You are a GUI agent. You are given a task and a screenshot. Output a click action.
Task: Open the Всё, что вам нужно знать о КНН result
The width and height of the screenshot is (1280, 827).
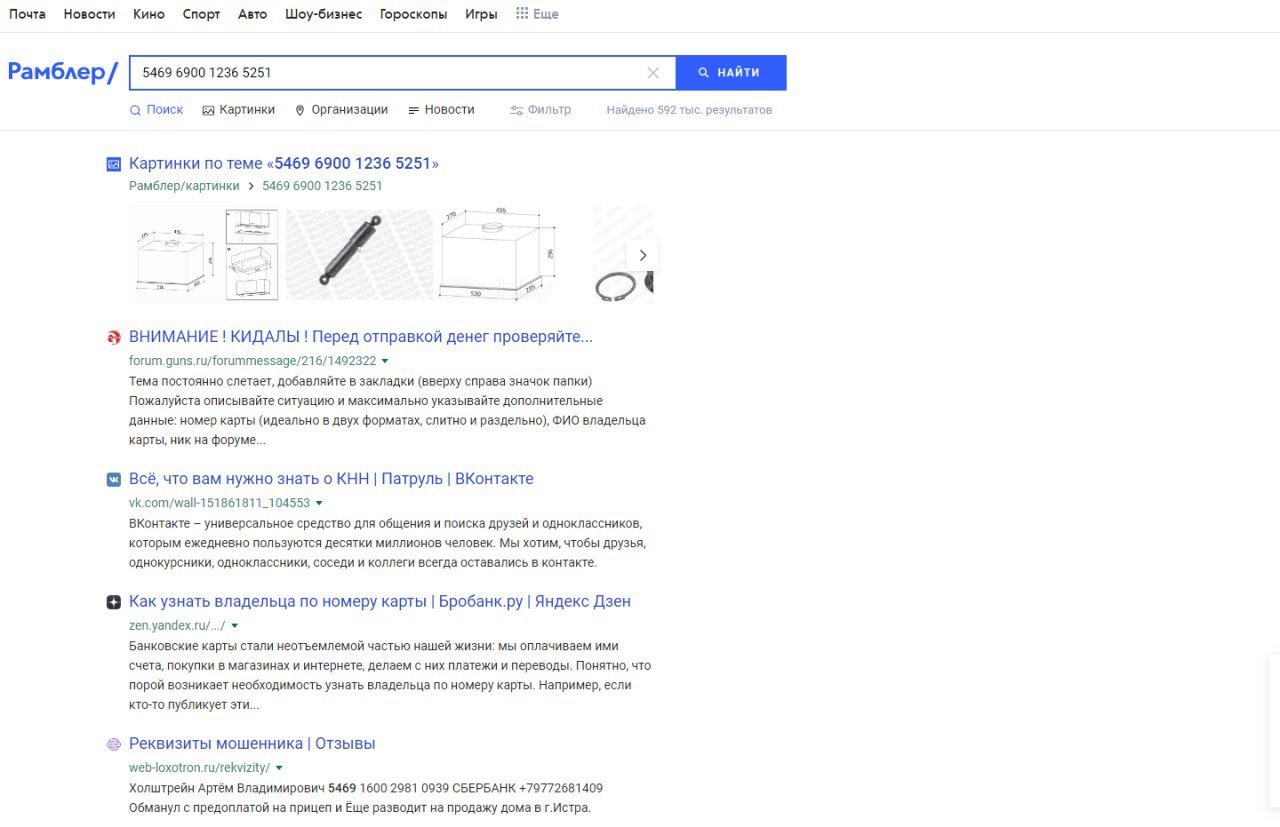point(331,479)
